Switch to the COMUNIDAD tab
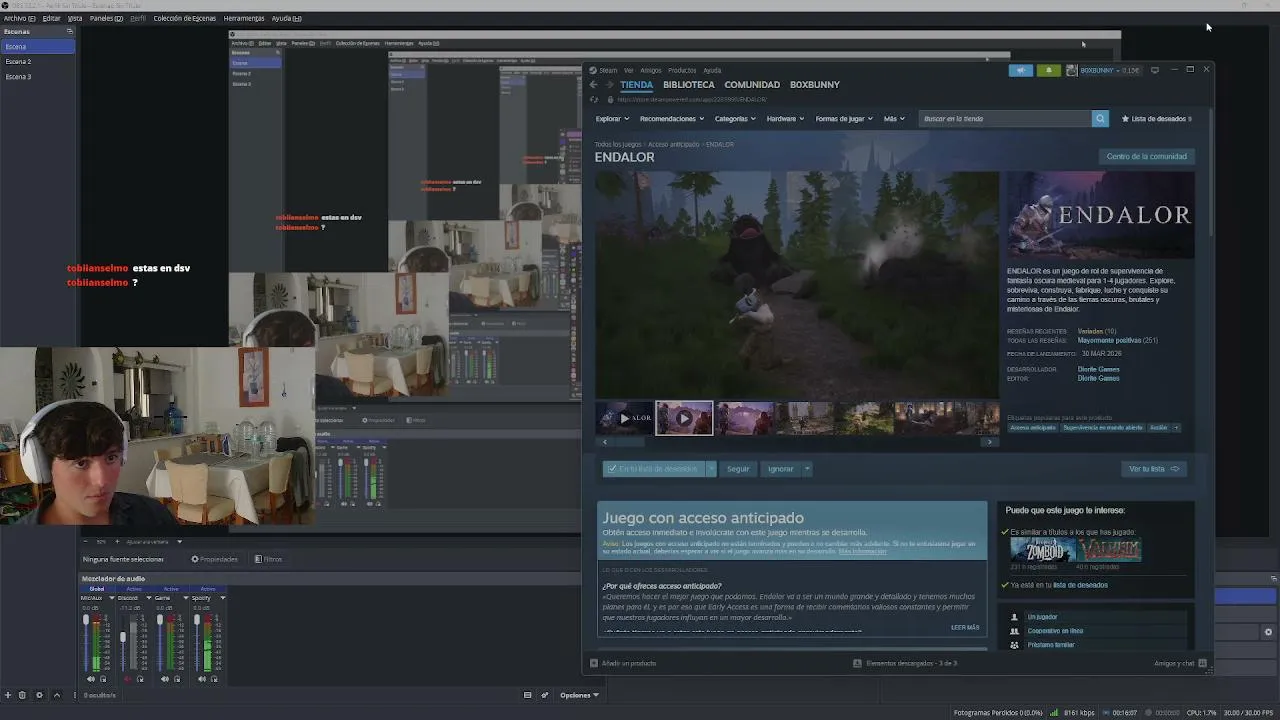 tap(752, 85)
